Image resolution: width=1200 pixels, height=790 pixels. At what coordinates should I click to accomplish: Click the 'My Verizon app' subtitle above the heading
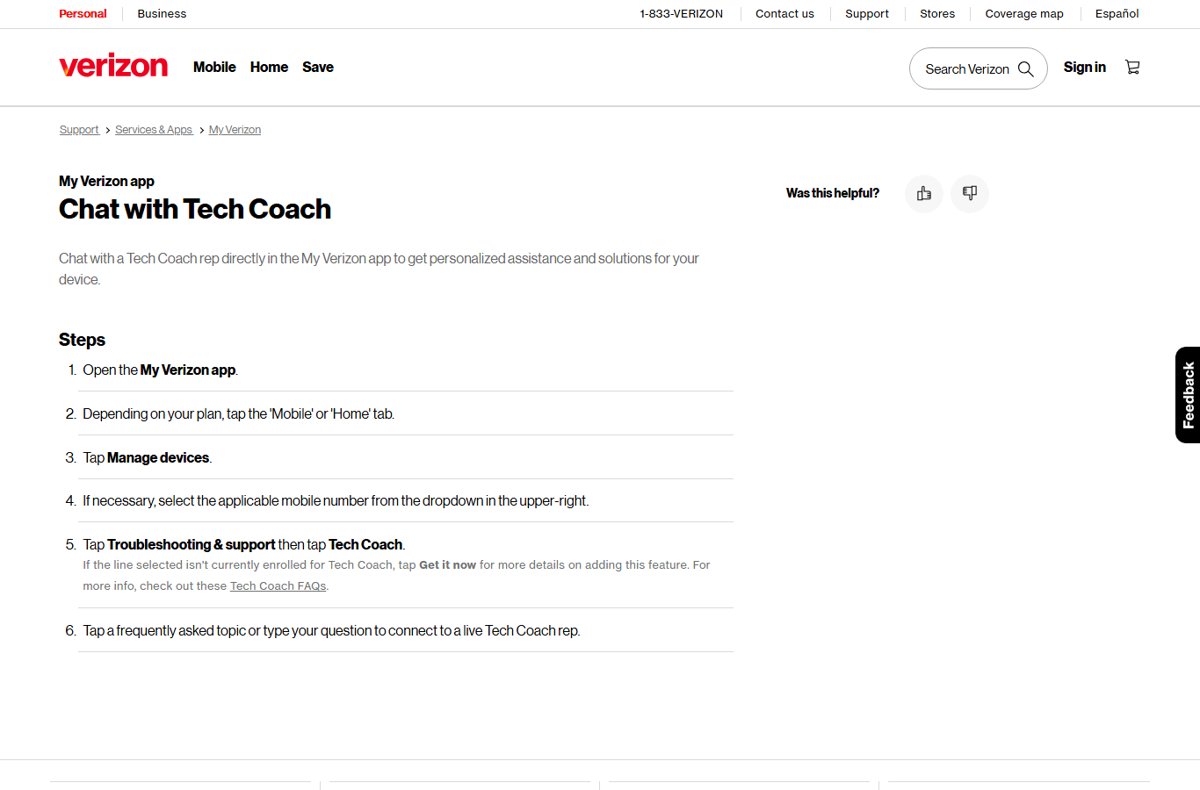pos(107,182)
